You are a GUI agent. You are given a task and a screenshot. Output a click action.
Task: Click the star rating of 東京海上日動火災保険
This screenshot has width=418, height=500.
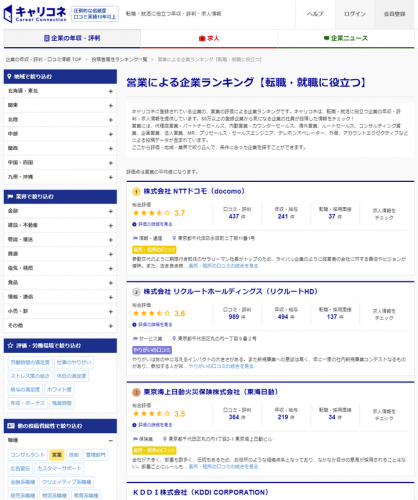click(x=152, y=414)
